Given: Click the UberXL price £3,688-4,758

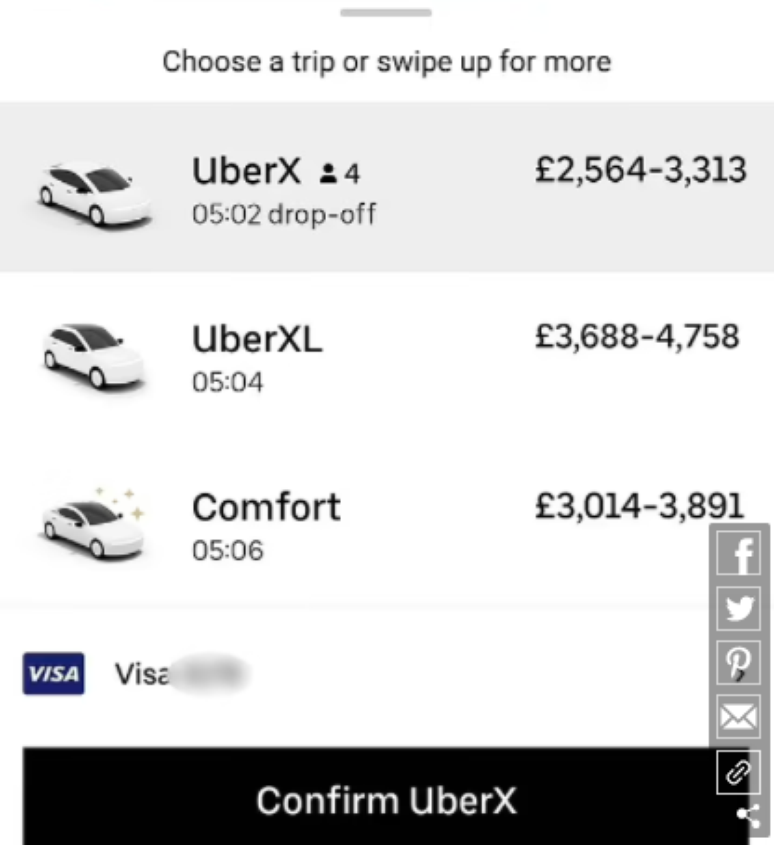Looking at the screenshot, I should [x=637, y=337].
